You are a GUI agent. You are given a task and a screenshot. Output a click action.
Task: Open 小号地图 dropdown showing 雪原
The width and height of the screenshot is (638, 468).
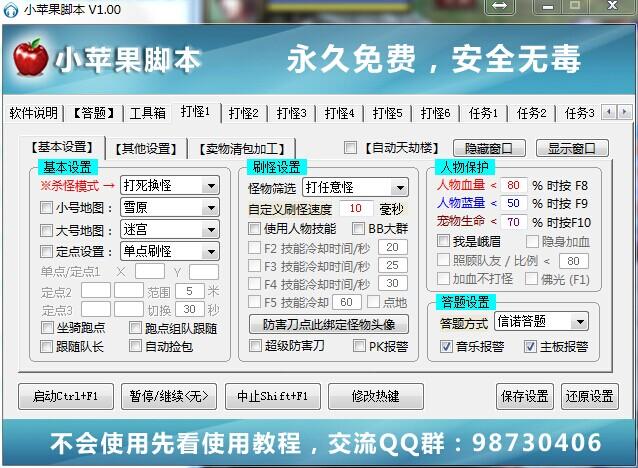[170, 208]
